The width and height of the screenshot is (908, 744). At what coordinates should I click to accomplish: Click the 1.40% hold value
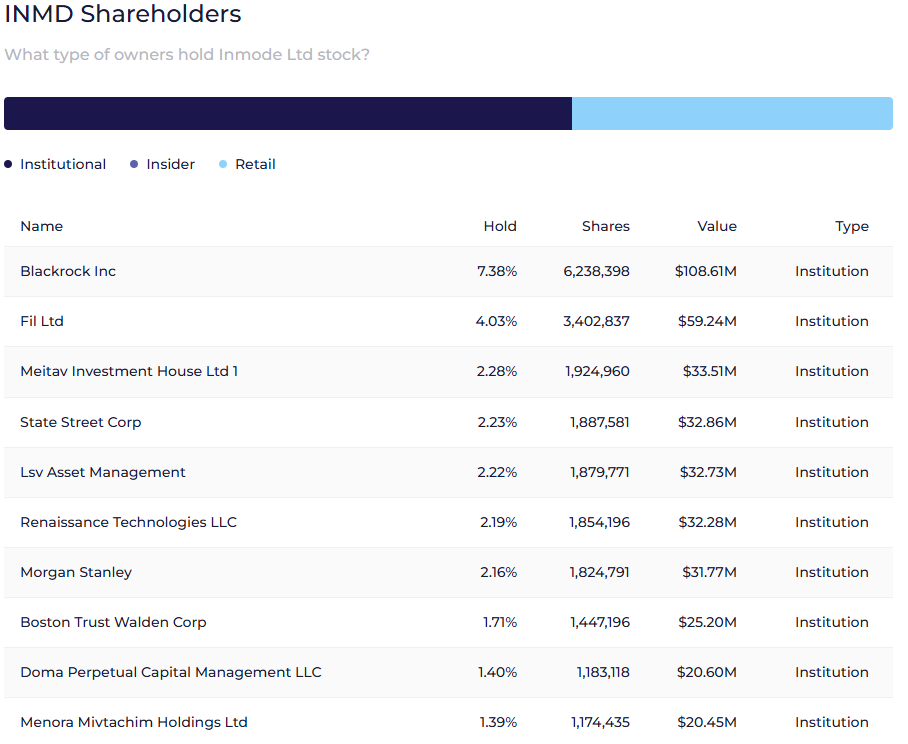coord(497,672)
